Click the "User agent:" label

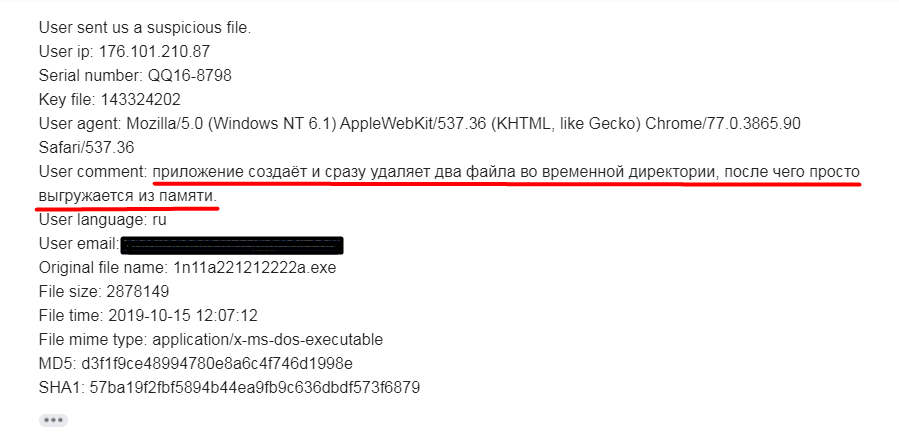[x=80, y=123]
